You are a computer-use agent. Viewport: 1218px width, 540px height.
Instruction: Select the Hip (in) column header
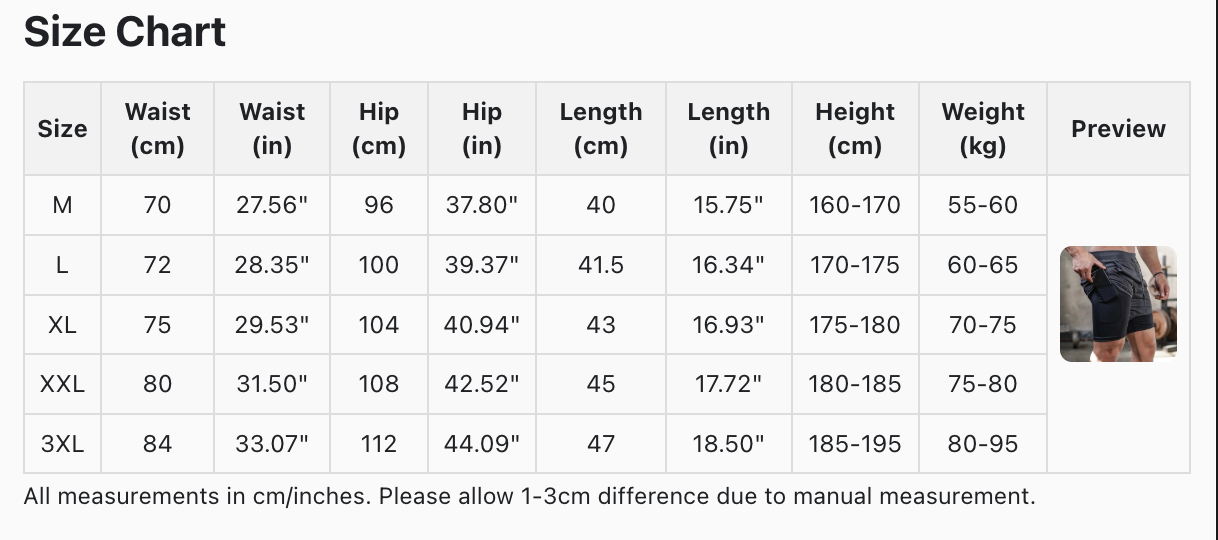pyautogui.click(x=481, y=129)
